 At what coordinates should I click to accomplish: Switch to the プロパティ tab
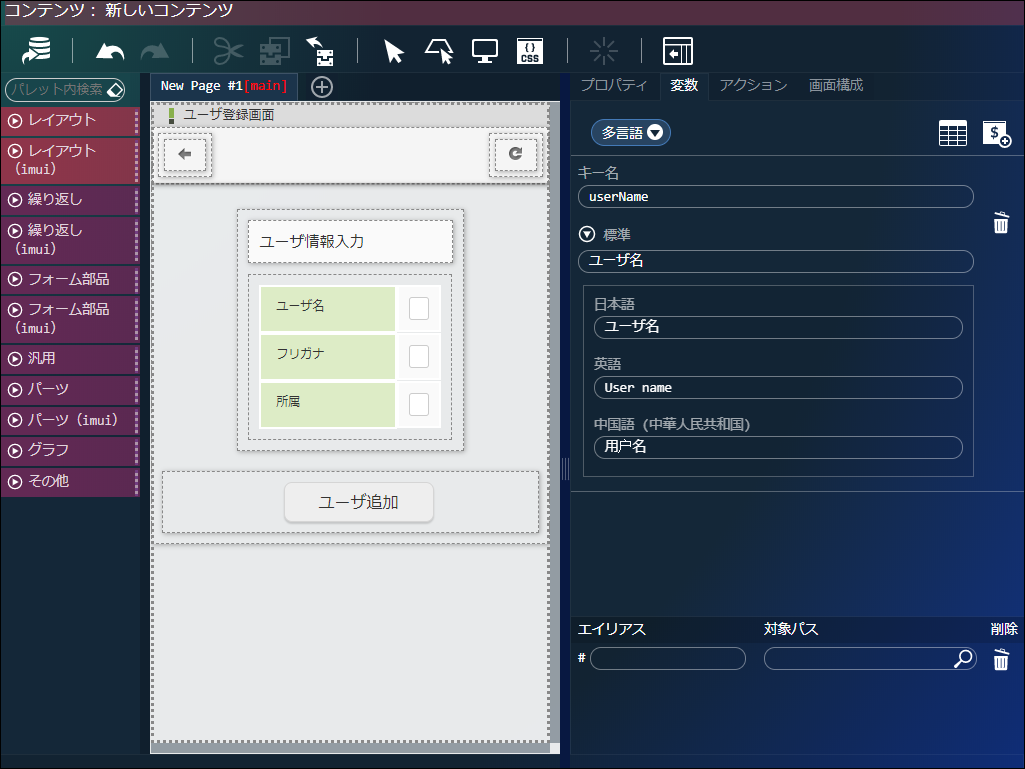point(614,86)
